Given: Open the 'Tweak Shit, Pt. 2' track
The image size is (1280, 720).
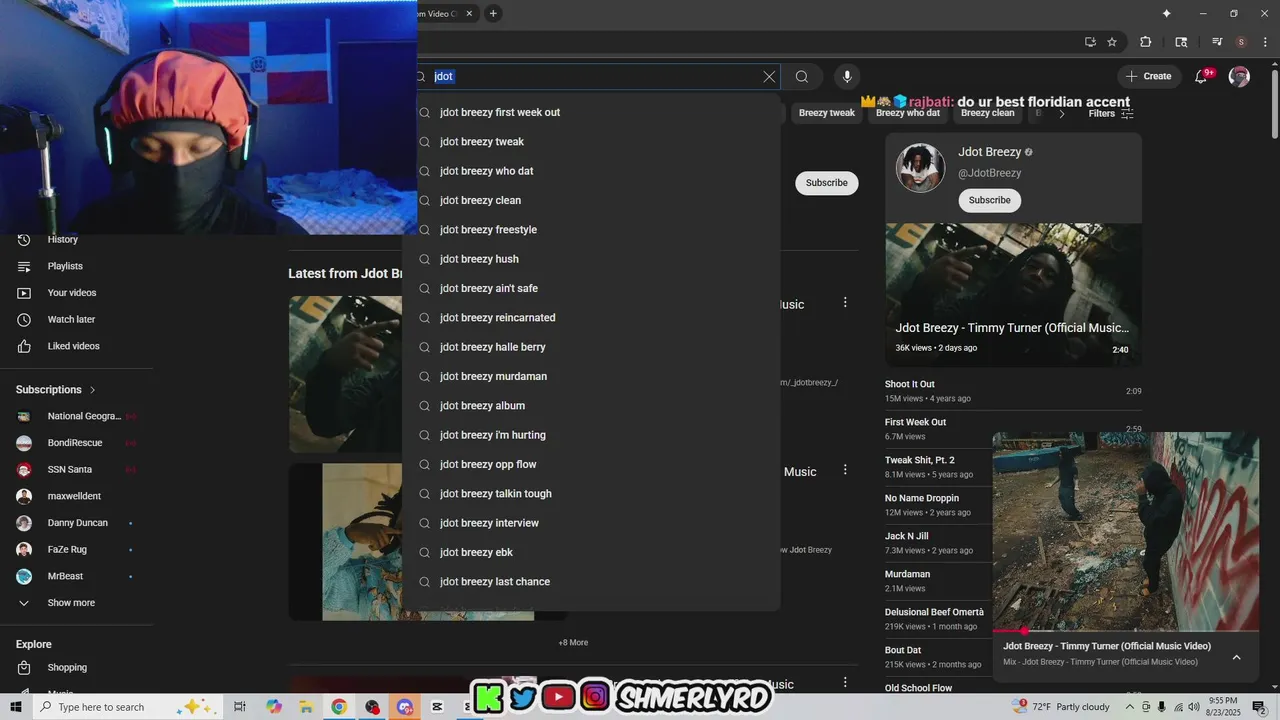Looking at the screenshot, I should 919,460.
